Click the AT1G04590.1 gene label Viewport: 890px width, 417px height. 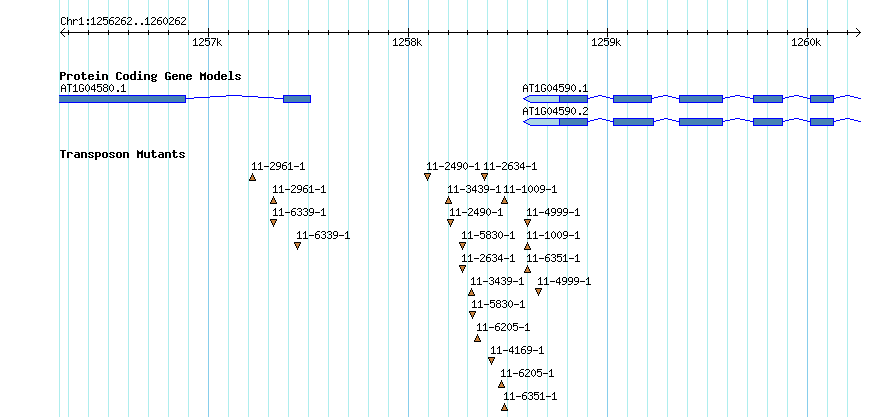pos(555,89)
